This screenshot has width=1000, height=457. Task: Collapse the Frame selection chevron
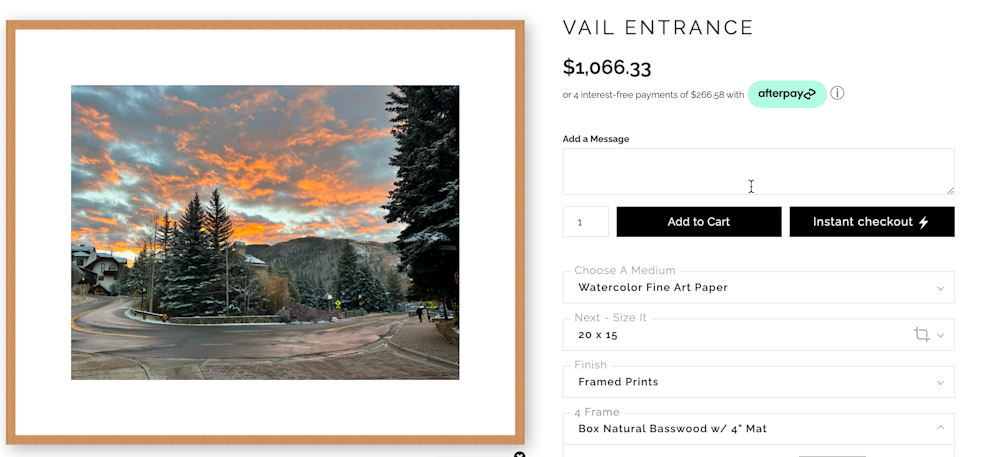pos(939,428)
